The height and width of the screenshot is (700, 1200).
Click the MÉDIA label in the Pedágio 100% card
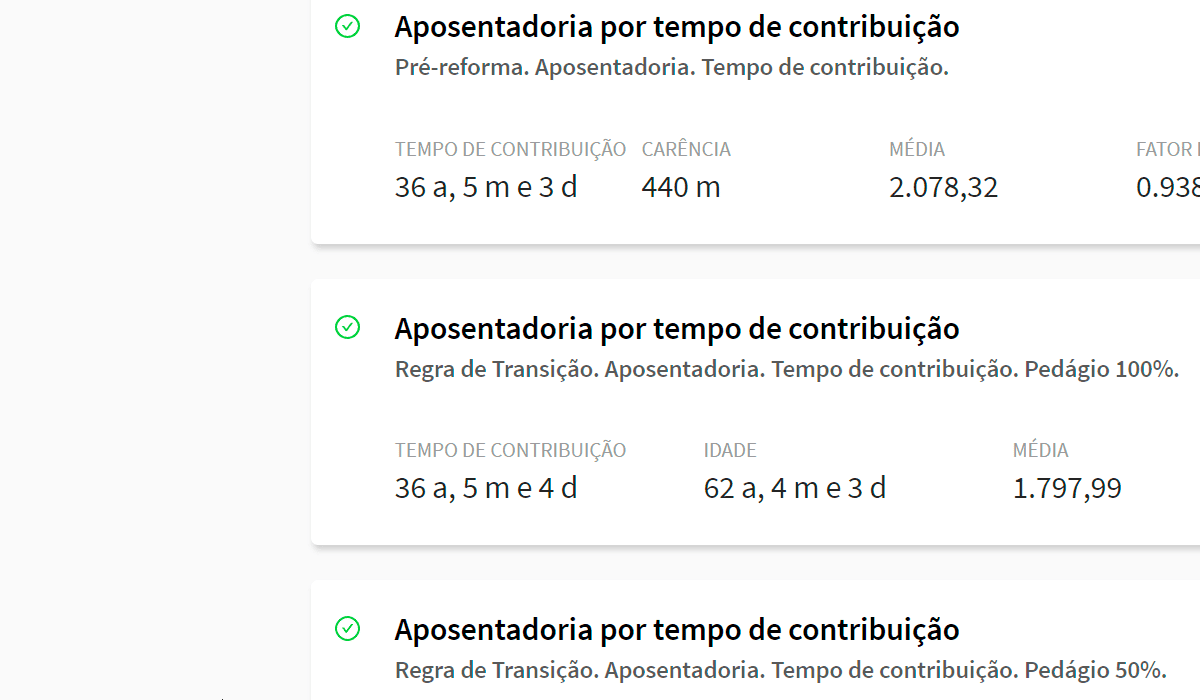click(1041, 451)
